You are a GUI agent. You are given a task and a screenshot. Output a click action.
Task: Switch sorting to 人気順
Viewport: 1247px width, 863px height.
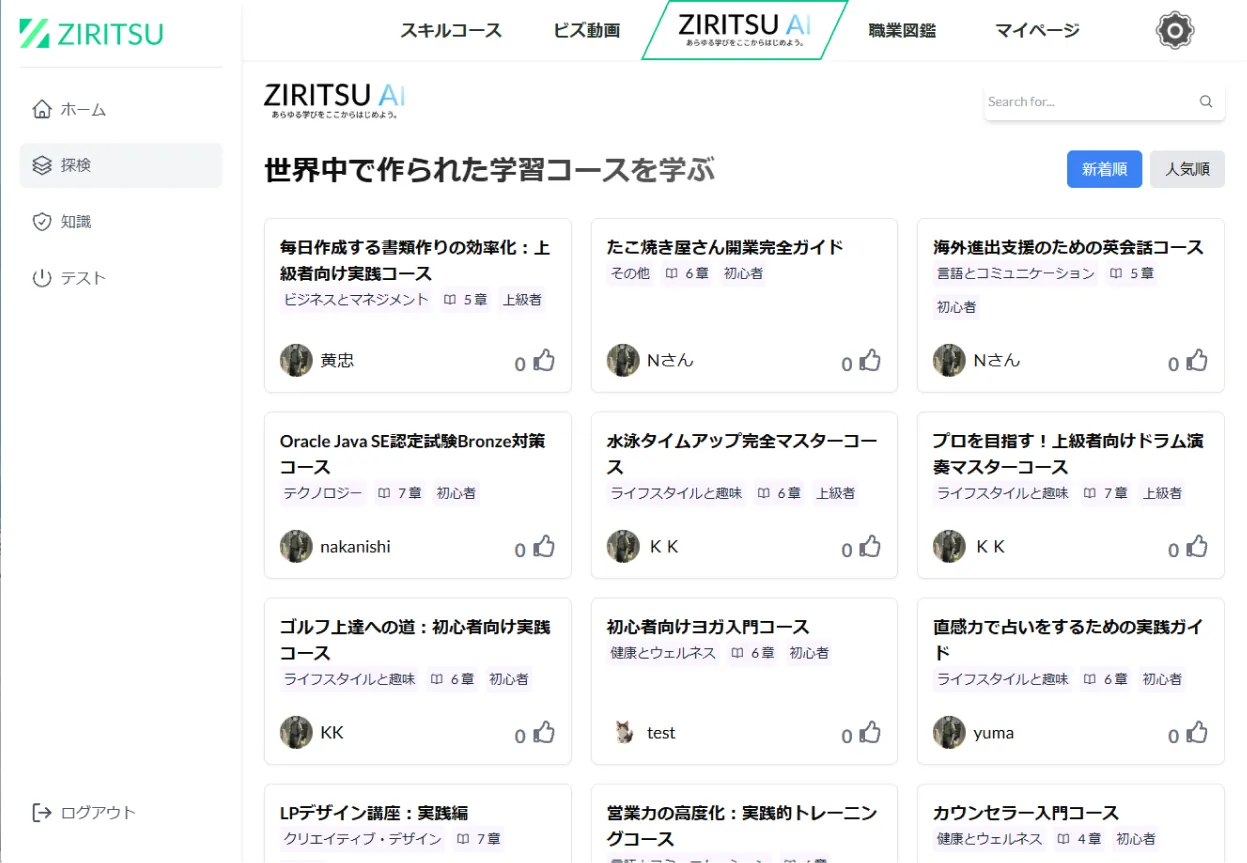(1187, 169)
